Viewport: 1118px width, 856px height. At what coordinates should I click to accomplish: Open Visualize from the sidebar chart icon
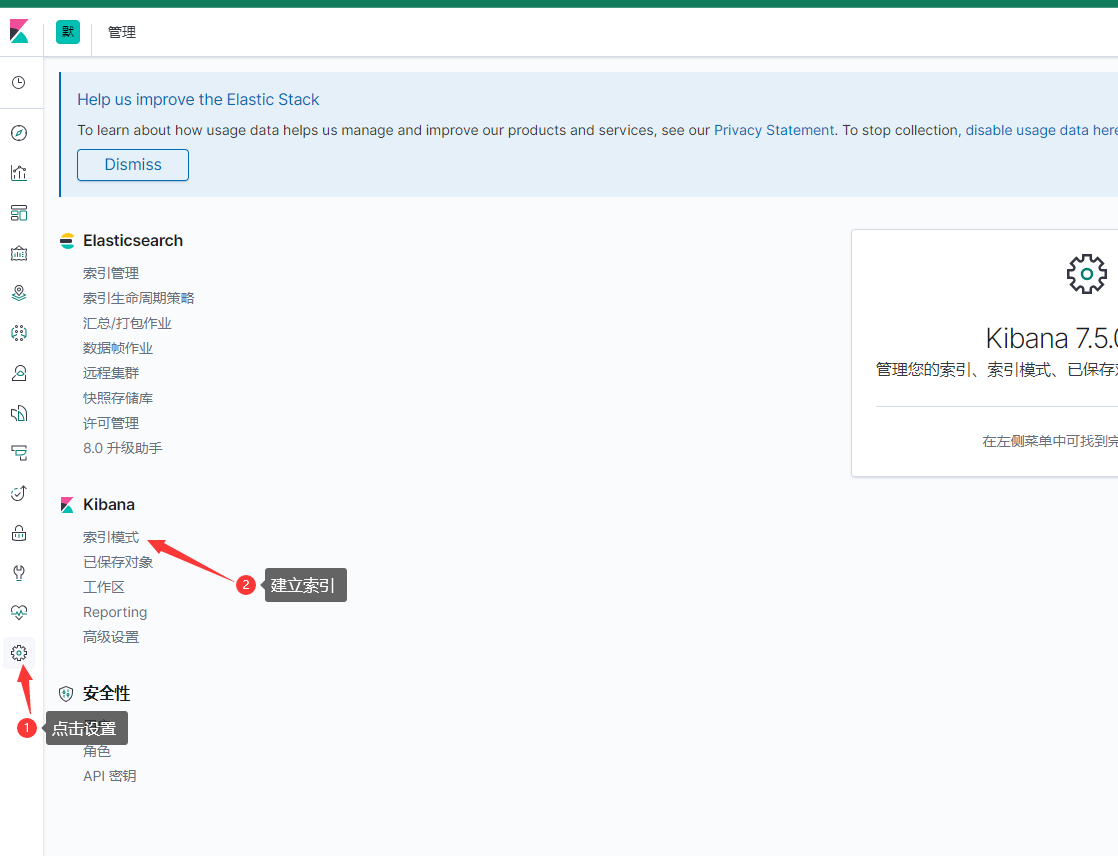(19, 173)
